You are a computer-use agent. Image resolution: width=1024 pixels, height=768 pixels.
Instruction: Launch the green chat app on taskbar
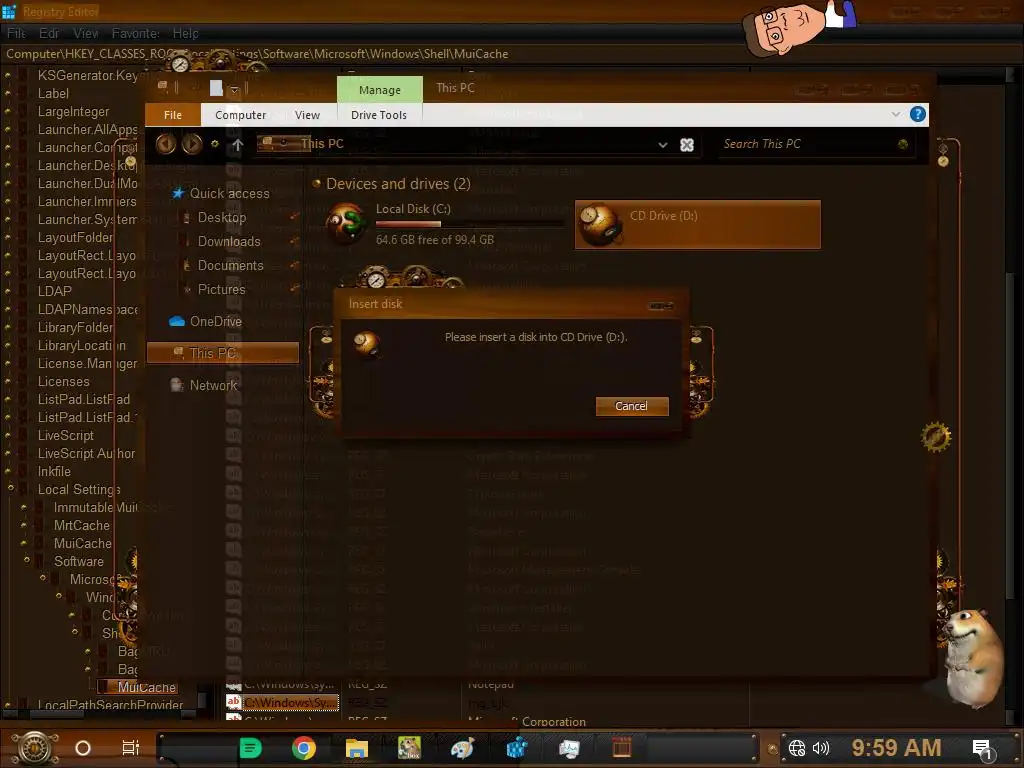coord(250,748)
